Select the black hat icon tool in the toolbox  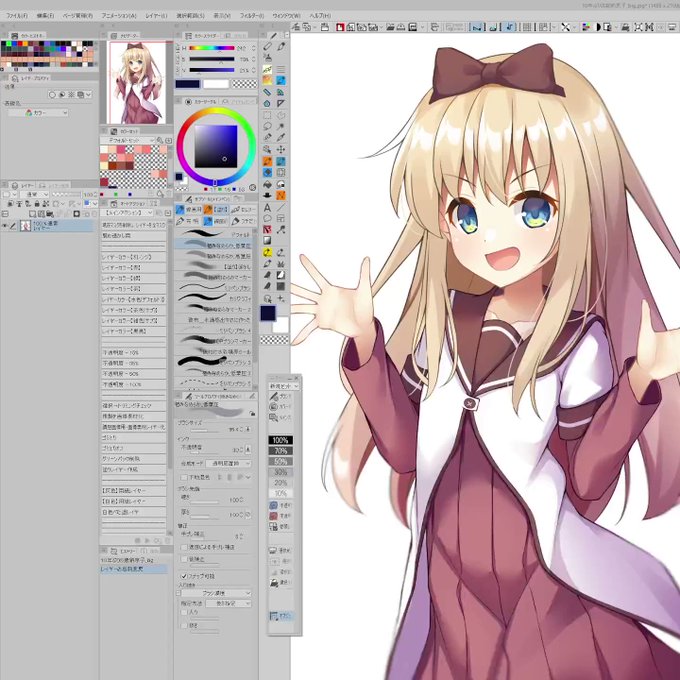267,196
